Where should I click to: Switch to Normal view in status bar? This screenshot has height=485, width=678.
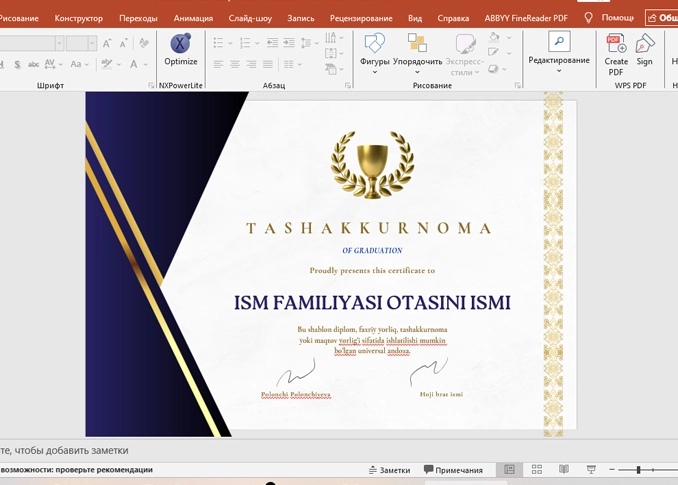[x=509, y=469]
